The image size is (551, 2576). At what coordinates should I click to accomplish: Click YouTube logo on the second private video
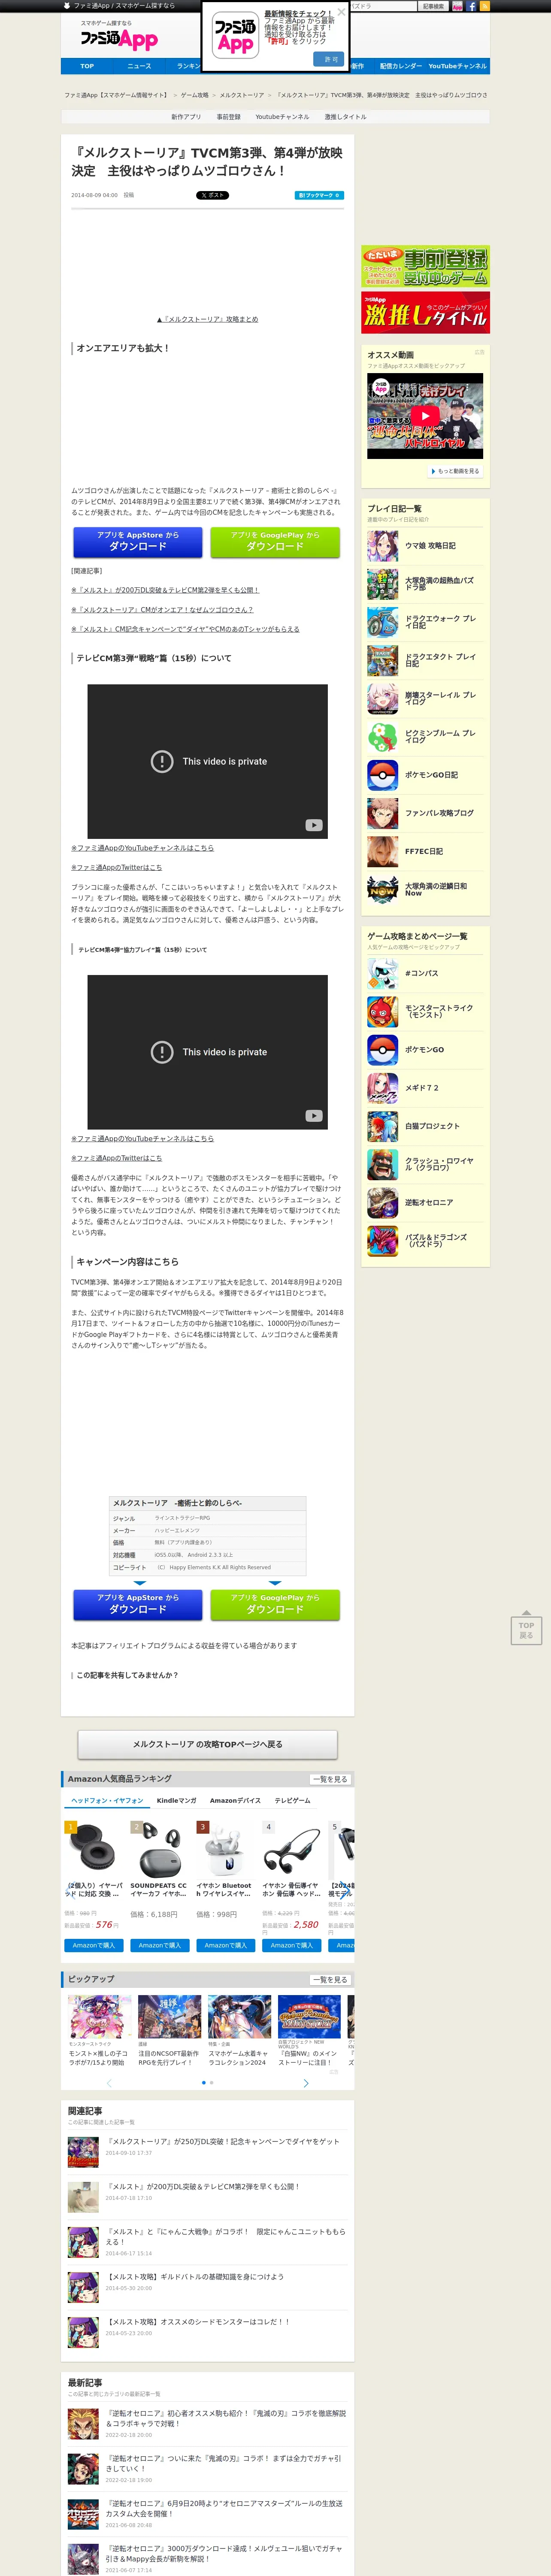pyautogui.click(x=314, y=1116)
